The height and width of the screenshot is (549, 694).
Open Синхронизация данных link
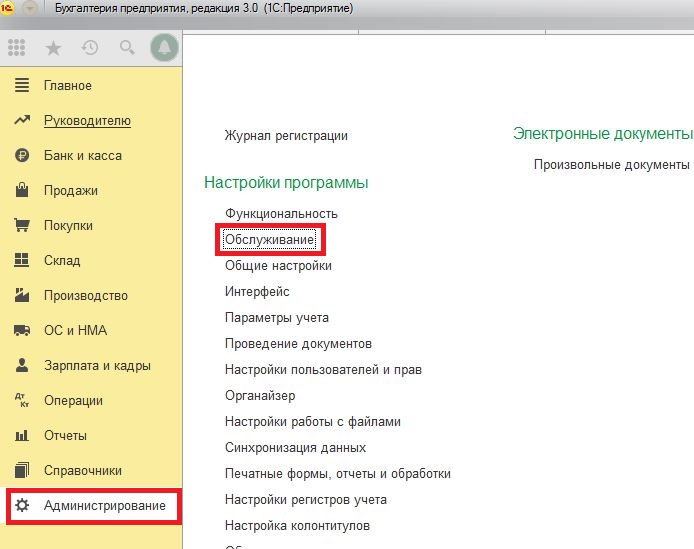(295, 448)
